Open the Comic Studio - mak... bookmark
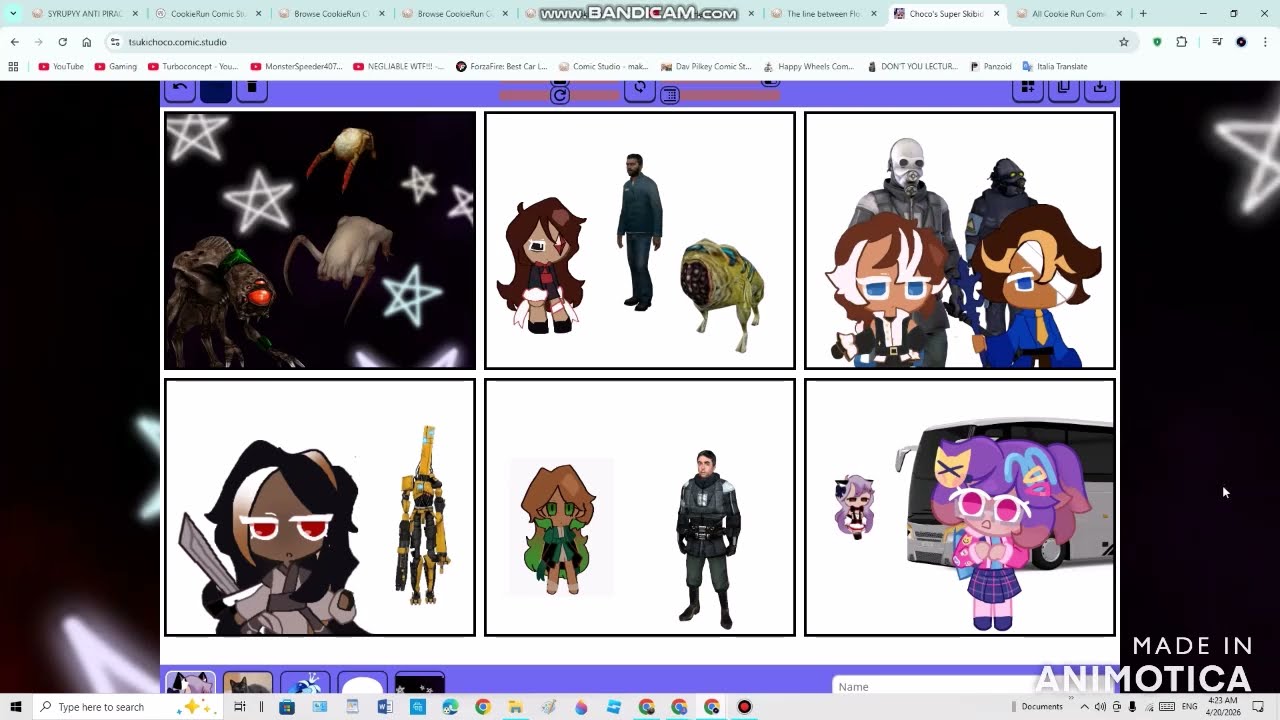The height and width of the screenshot is (720, 1280). 604,66
